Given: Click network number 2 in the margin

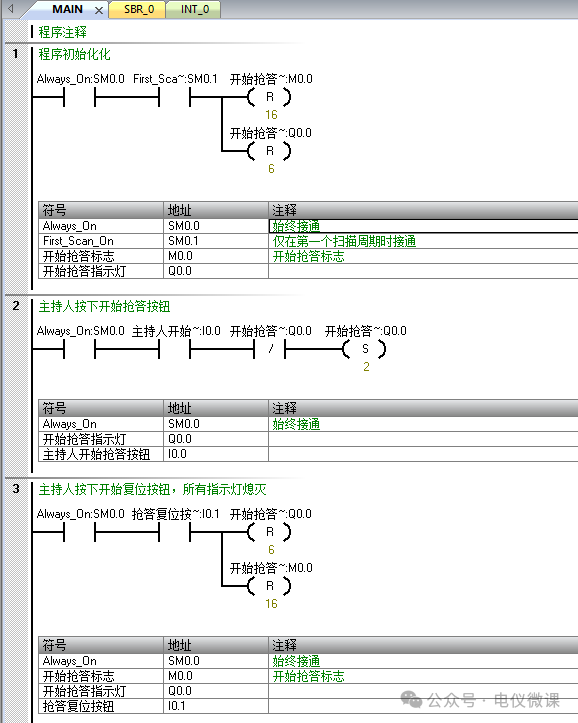Looking at the screenshot, I should pos(16,306).
